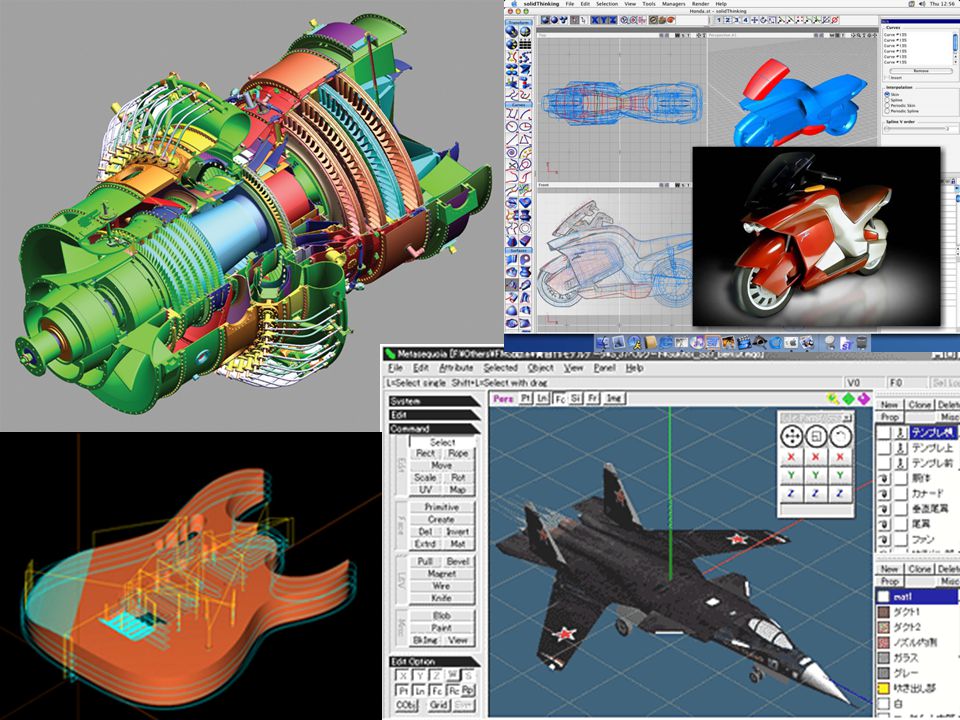Toggle the eye icon for カナード object
This screenshot has height=720, width=960.
(884, 494)
